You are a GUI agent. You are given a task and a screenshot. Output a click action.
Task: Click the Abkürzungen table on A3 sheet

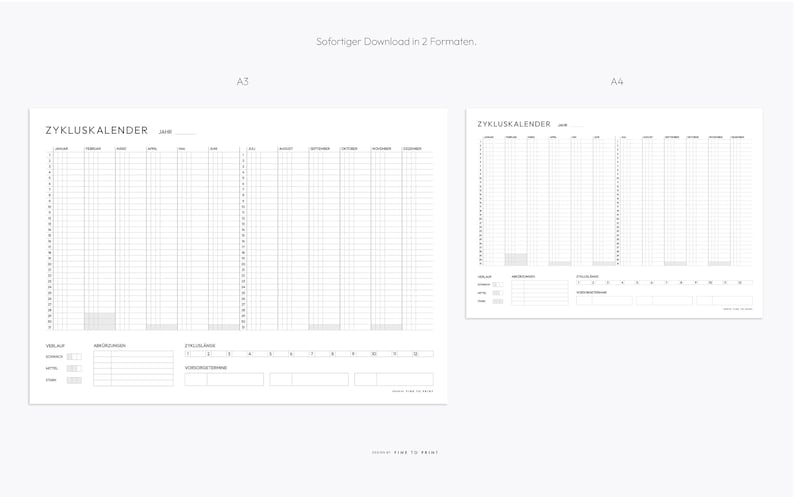click(133, 368)
